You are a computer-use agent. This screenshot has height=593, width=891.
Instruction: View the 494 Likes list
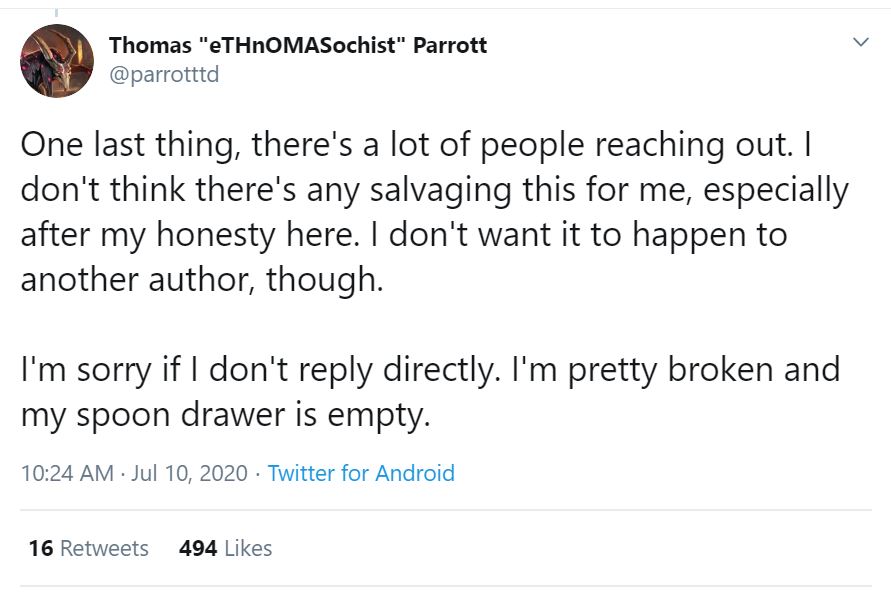click(225, 548)
